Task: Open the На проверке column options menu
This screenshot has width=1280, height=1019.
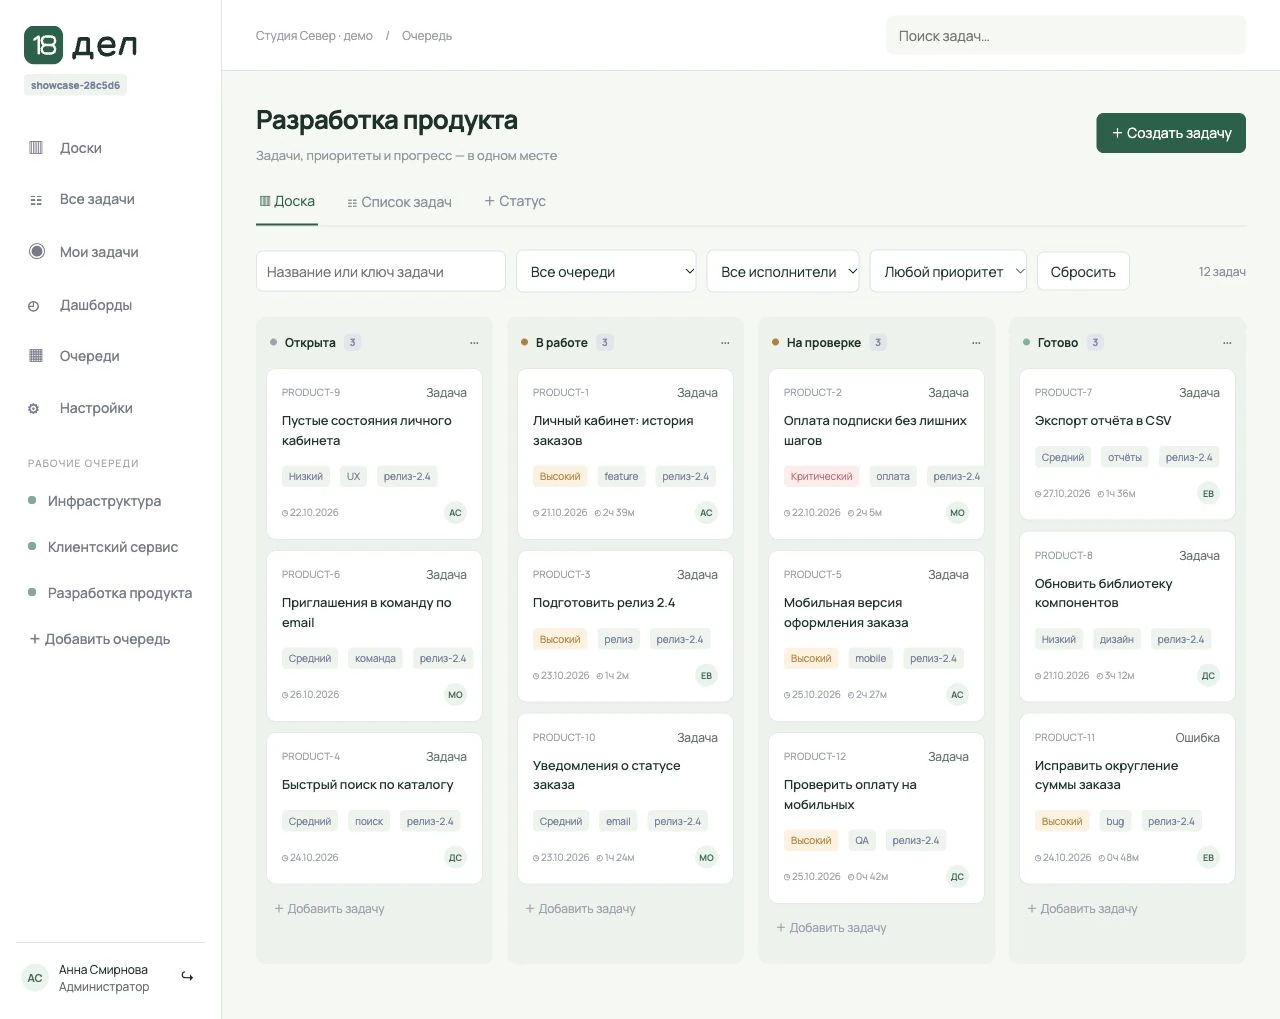Action: pyautogui.click(x=976, y=343)
